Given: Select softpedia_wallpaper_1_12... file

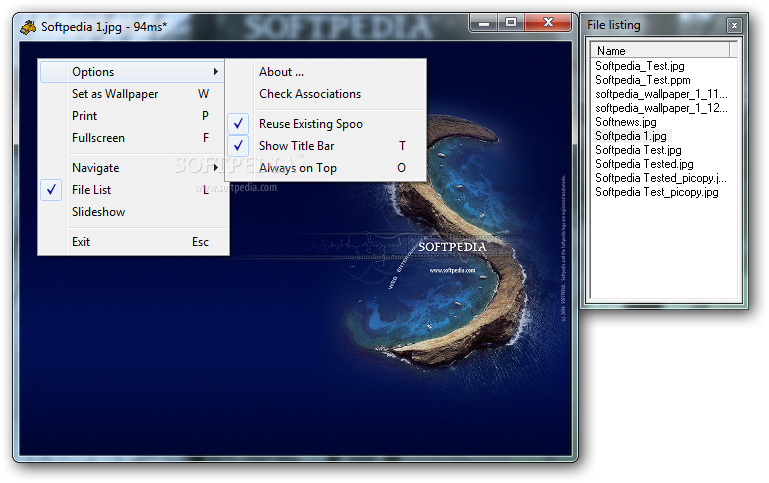Looking at the screenshot, I should pos(661,108).
